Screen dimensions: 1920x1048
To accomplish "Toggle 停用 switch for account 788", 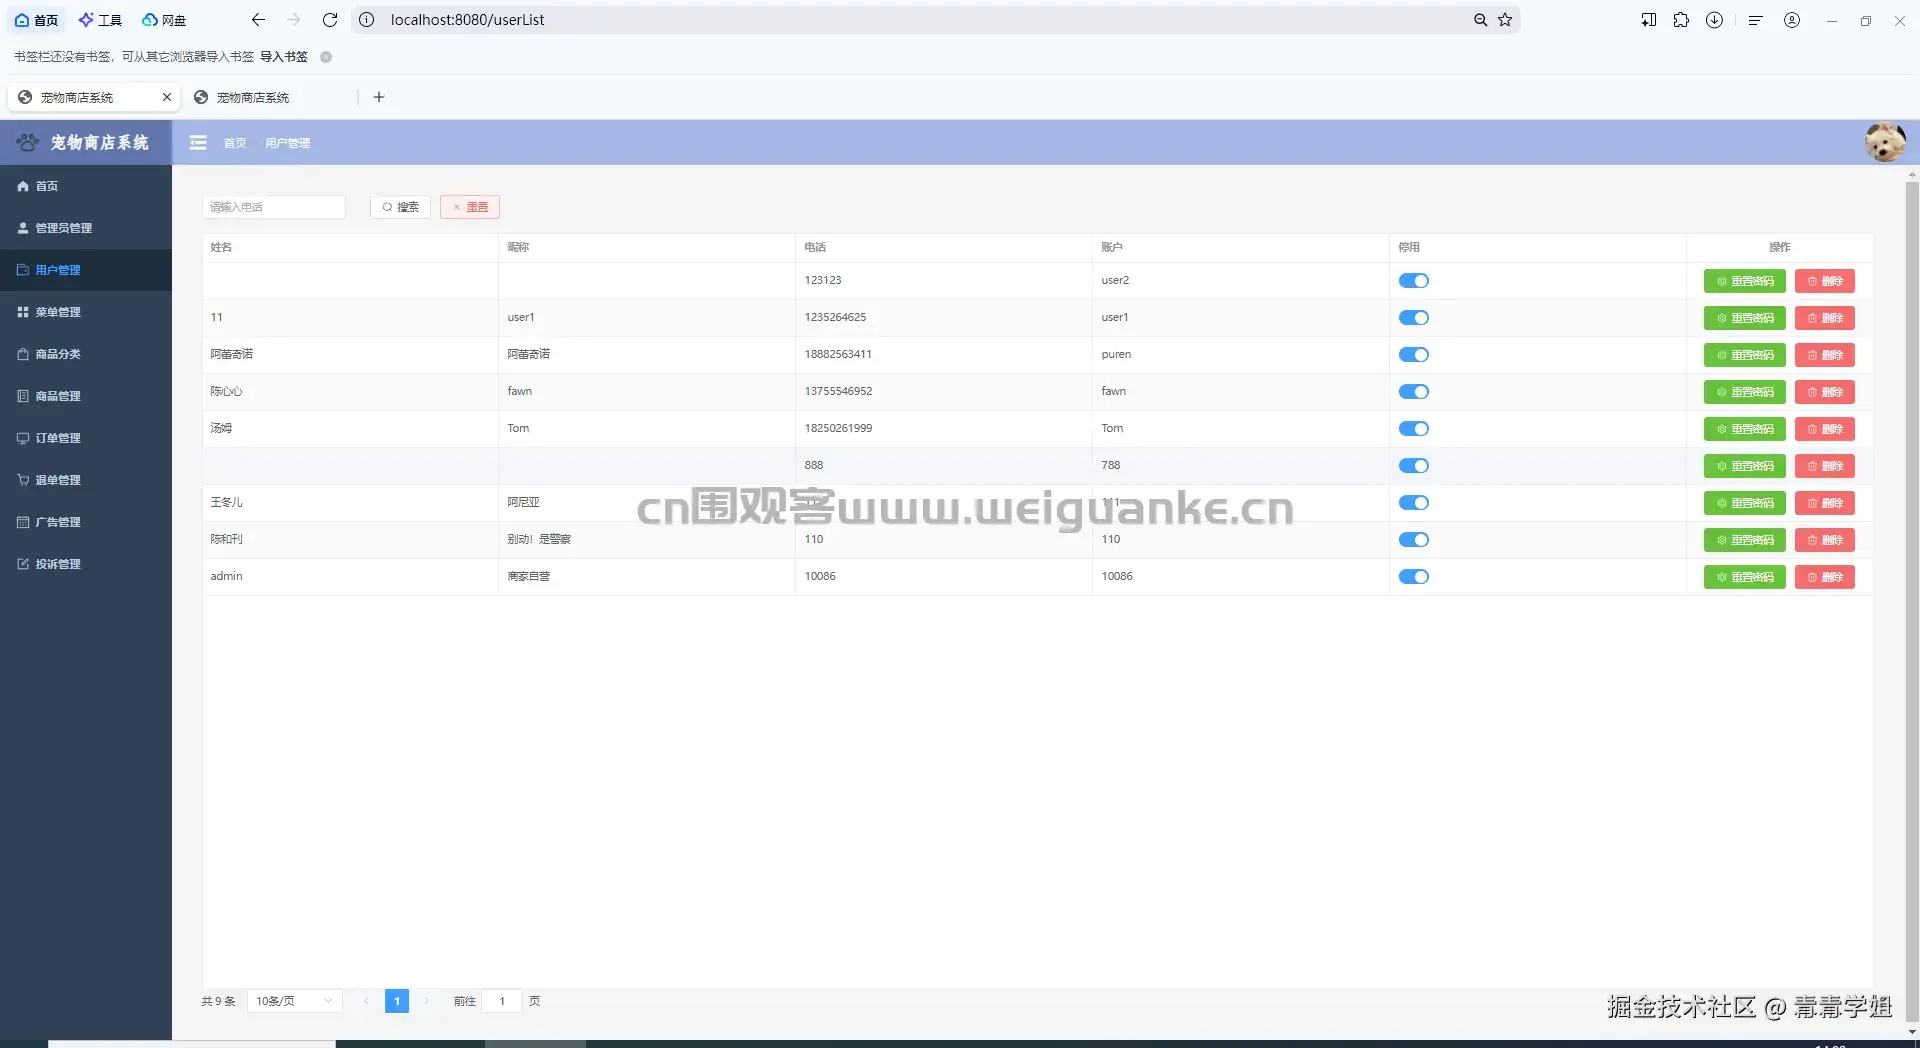I will 1414,466.
